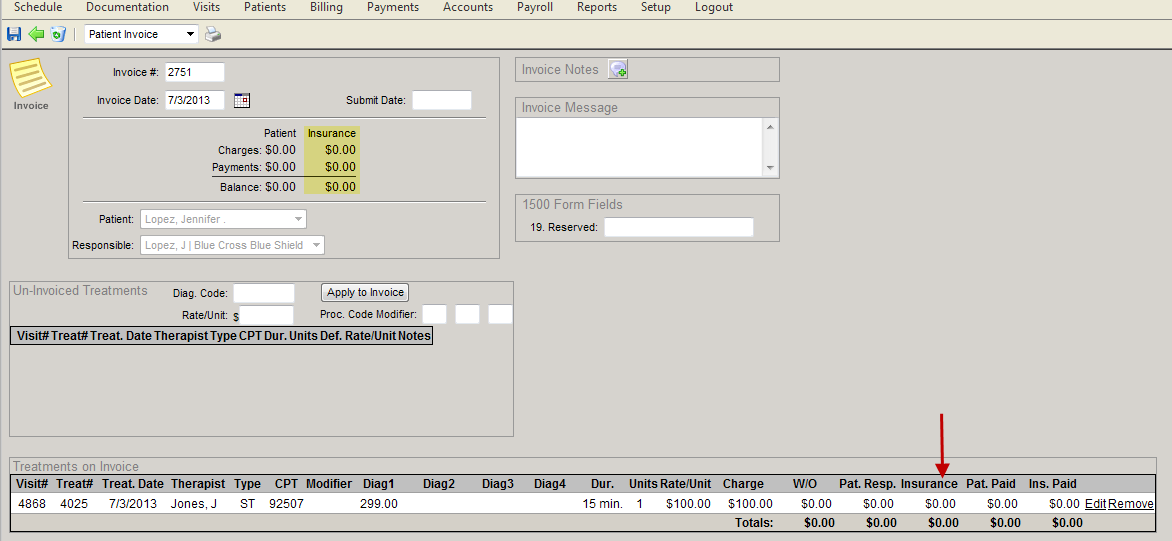1172x541 pixels.
Task: Click therapist Jones, J cell
Action: click(x=194, y=504)
